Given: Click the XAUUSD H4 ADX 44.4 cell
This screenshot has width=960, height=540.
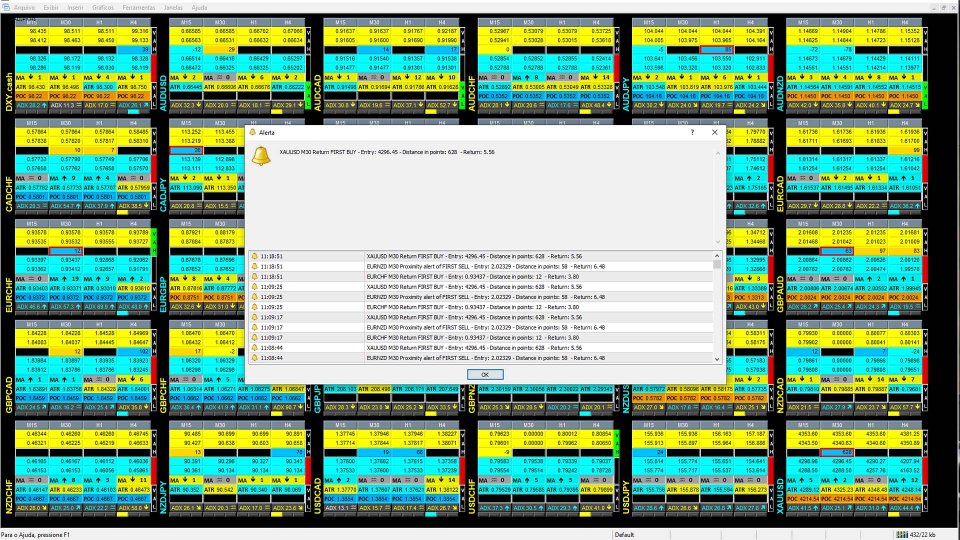Looking at the screenshot, I should (x=905, y=508).
